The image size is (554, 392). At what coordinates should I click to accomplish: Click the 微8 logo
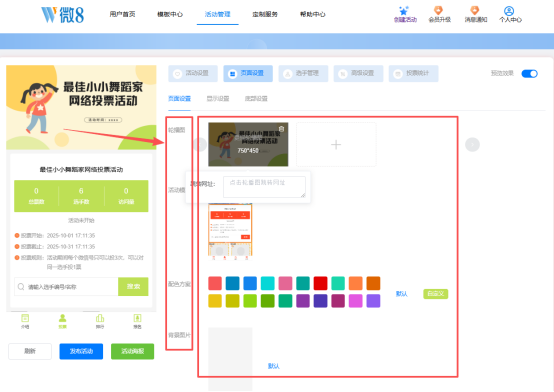coord(63,15)
